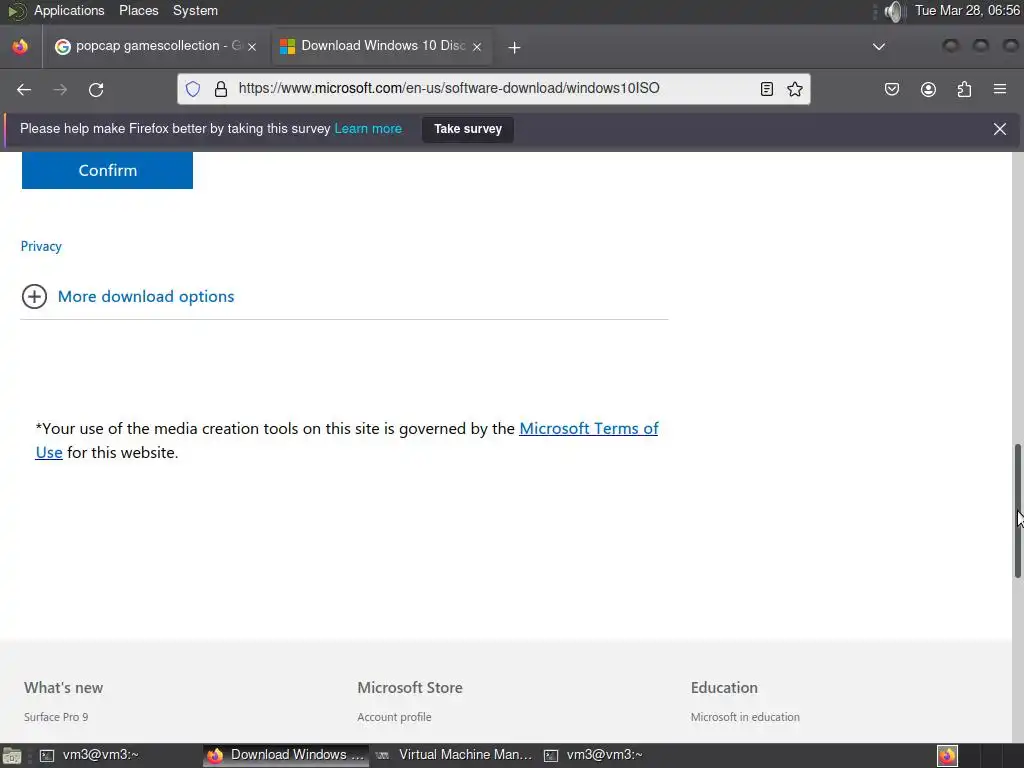Viewport: 1024px width, 768px height.
Task: Click the distro logo in top panel
Action: [x=17, y=11]
